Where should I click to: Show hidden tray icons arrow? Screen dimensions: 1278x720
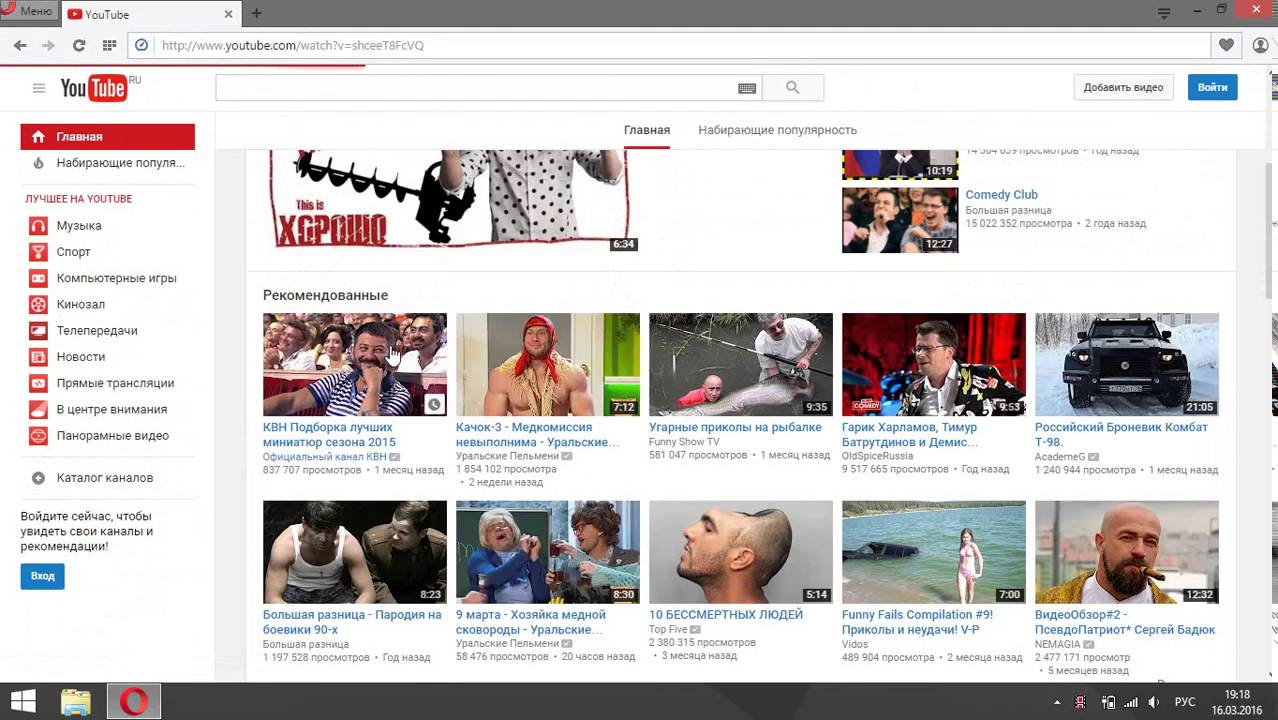pos(1058,703)
